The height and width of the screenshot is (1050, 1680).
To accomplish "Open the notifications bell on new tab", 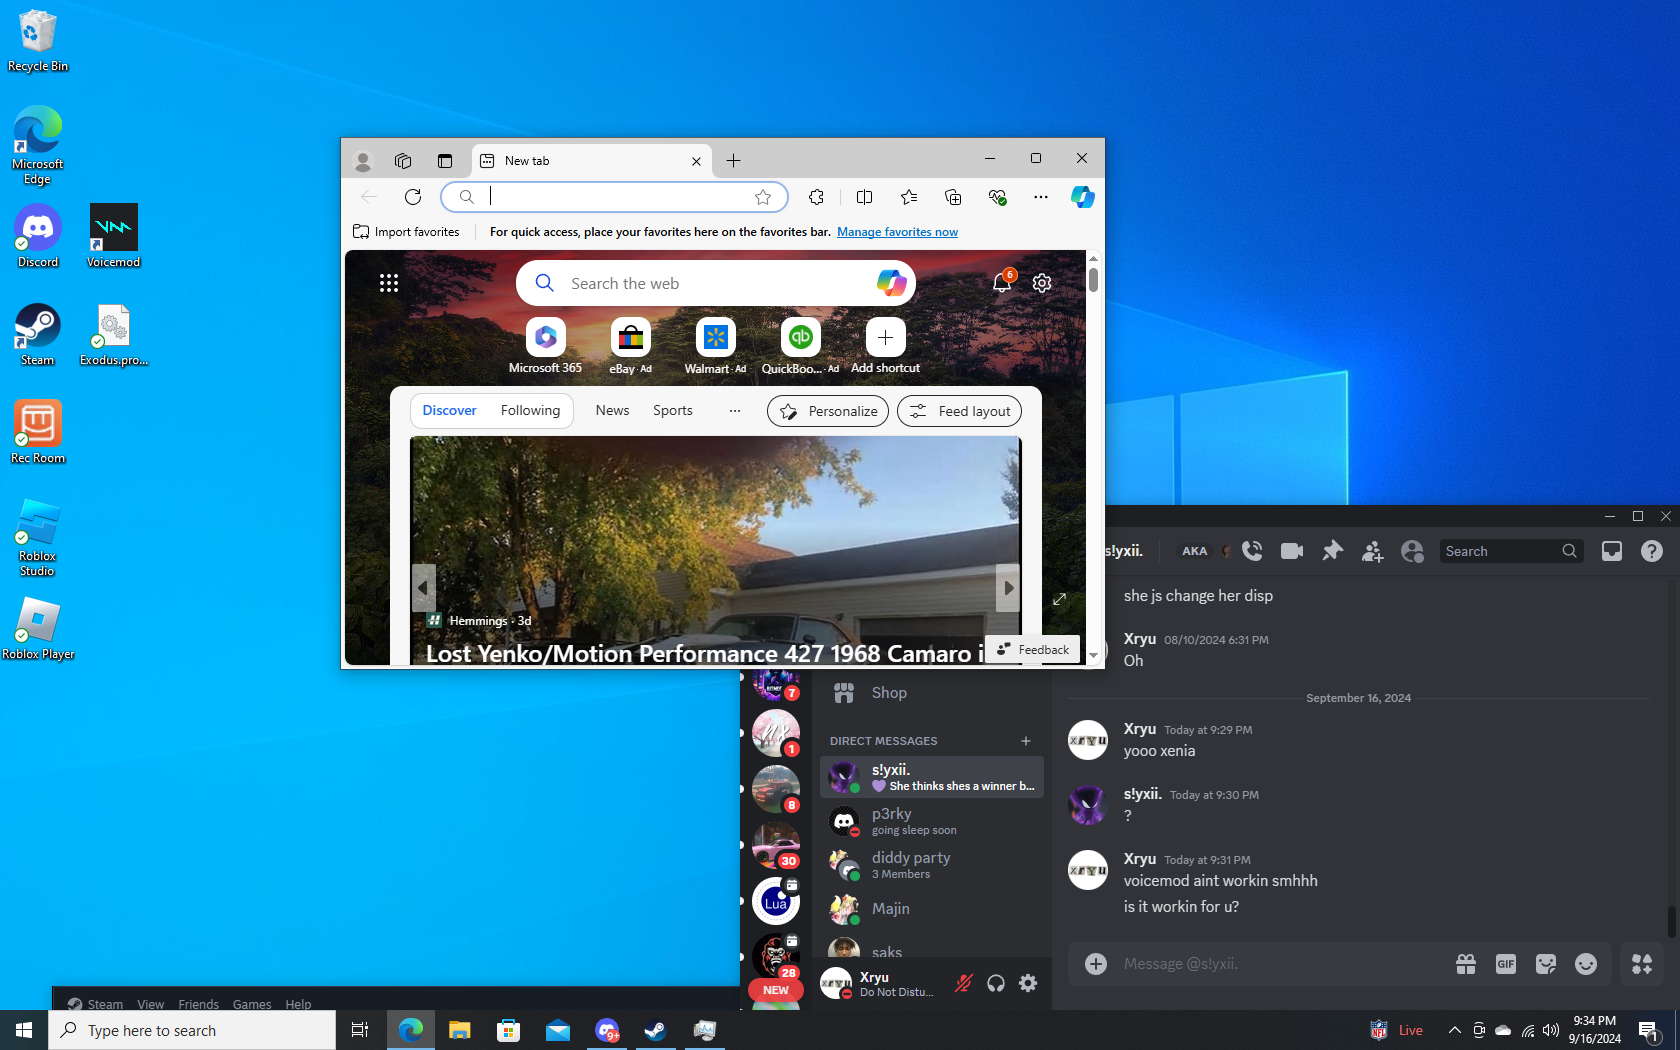I will 1002,283.
